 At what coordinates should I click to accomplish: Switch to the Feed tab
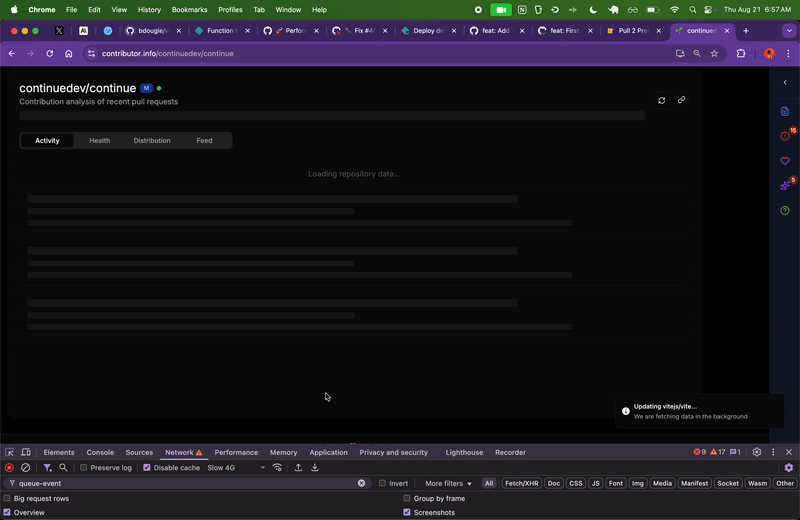point(204,141)
